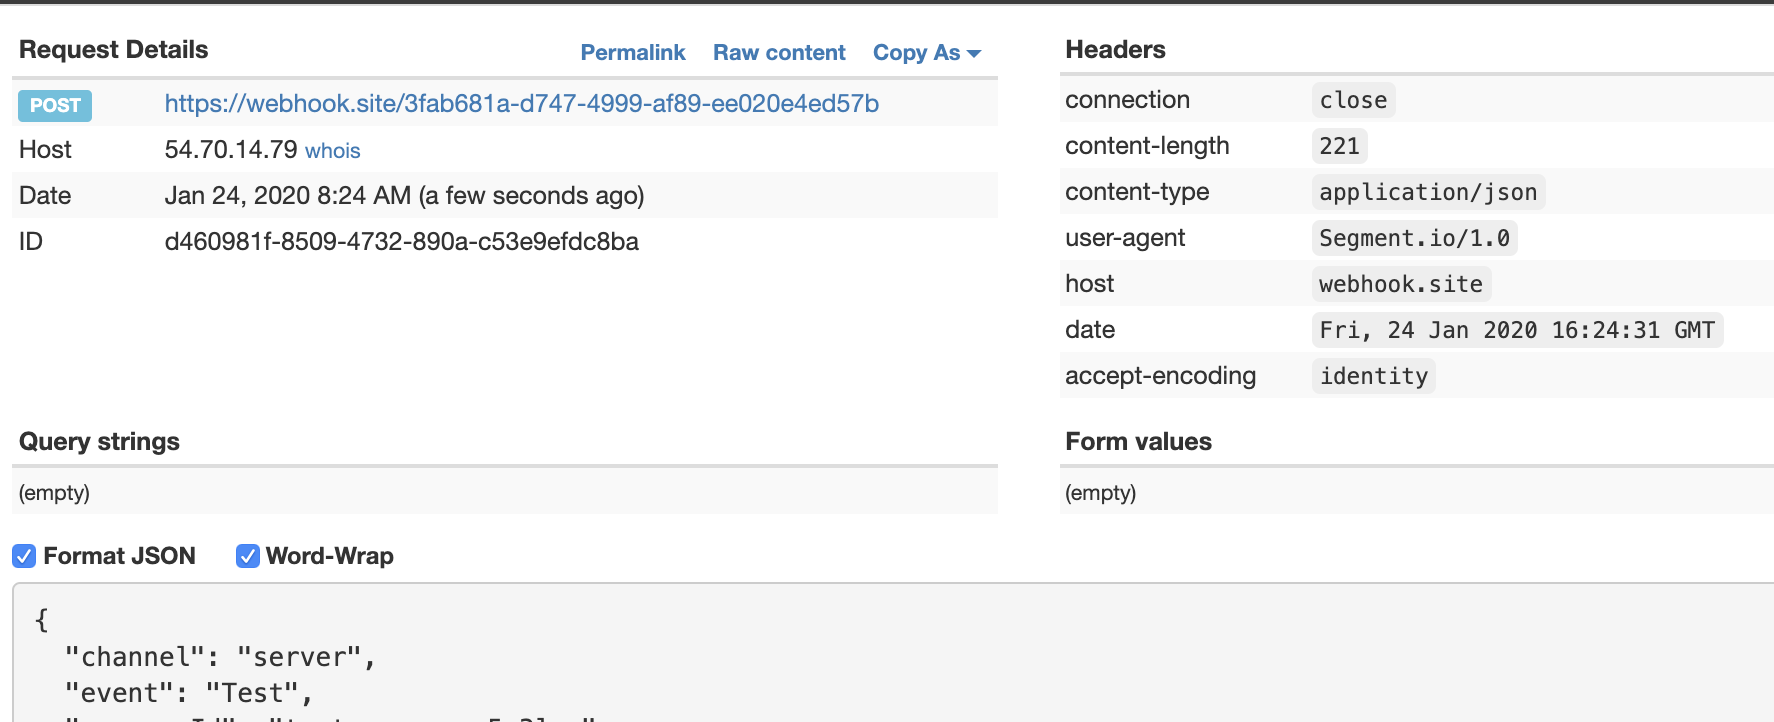Click the identity accept-encoding value

pyautogui.click(x=1373, y=376)
